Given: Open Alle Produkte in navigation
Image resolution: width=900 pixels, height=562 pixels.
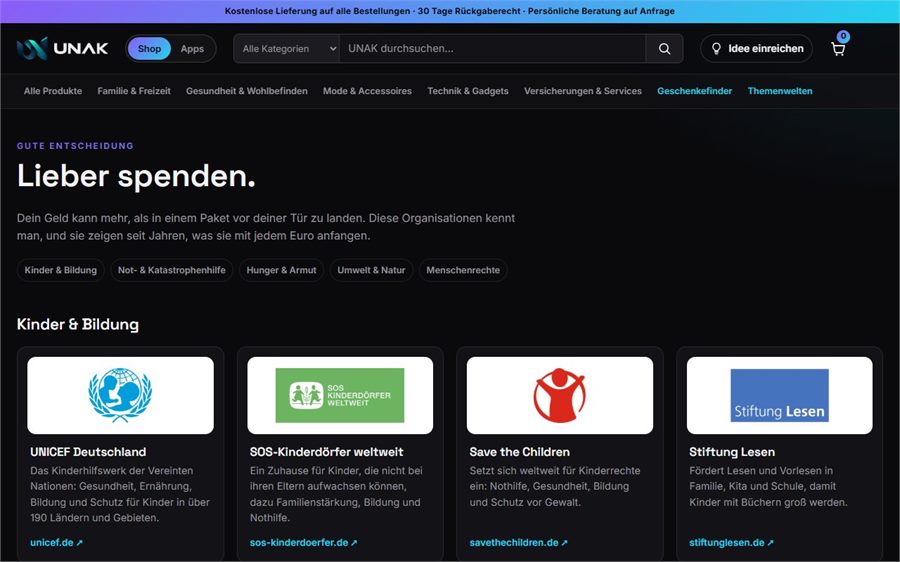Looking at the screenshot, I should pyautogui.click(x=53, y=91).
